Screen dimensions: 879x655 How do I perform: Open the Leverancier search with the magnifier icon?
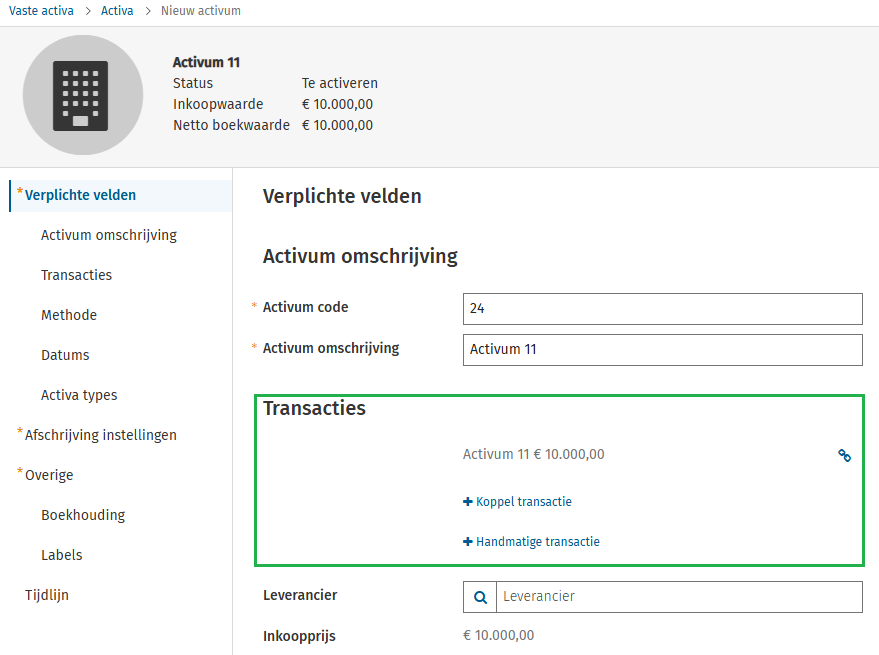479,596
